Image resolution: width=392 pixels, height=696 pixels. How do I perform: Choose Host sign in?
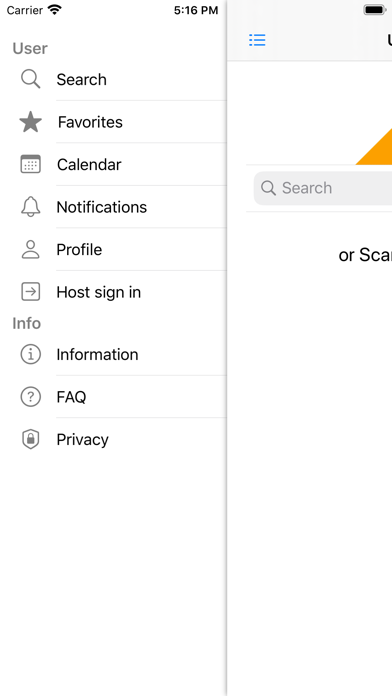click(x=113, y=292)
